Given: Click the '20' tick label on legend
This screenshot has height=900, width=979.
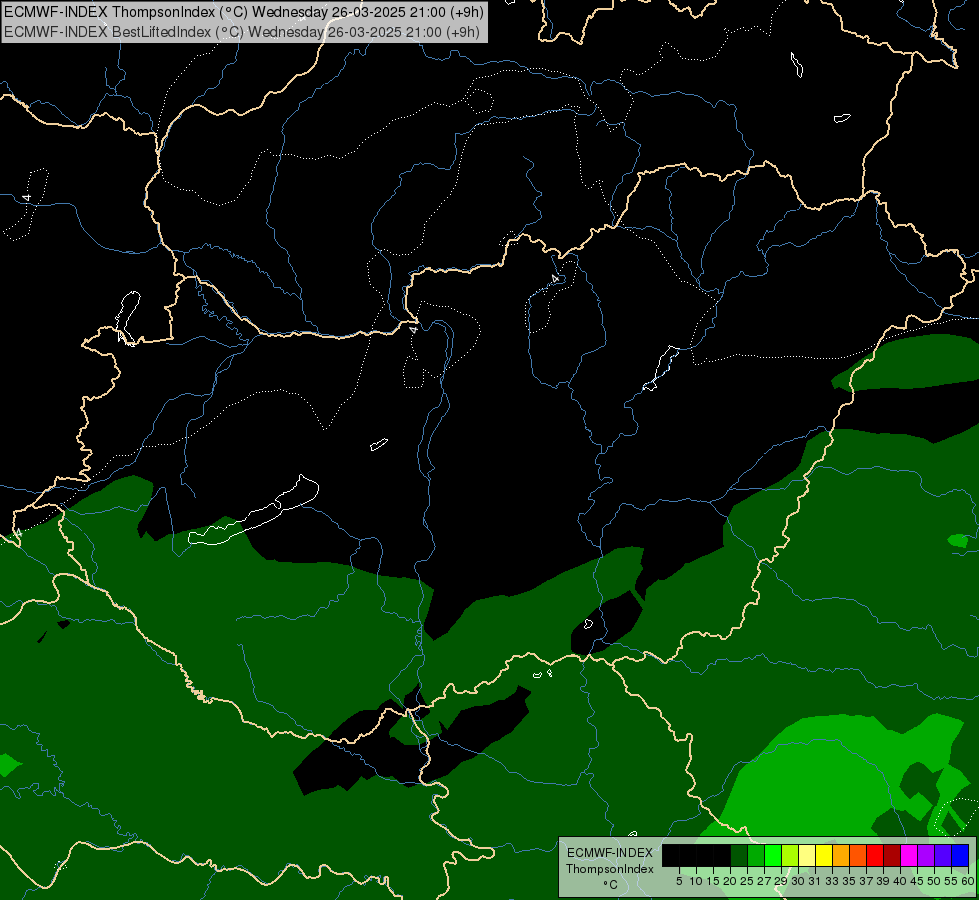Looking at the screenshot, I should [x=730, y=881].
